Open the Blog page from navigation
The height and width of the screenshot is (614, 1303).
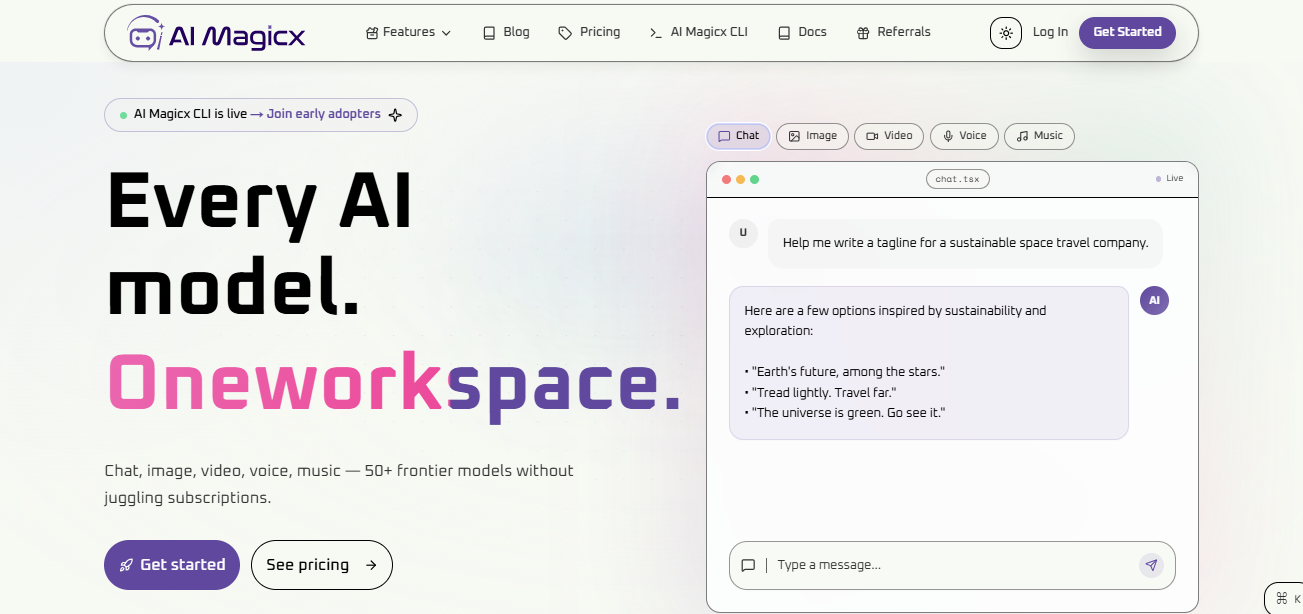506,32
